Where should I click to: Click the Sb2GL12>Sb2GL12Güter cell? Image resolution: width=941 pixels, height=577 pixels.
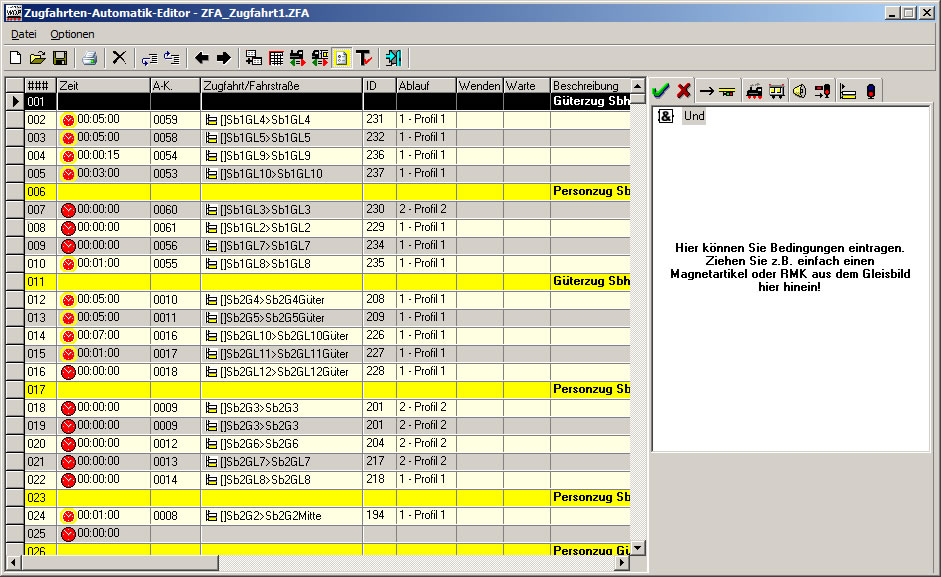tap(281, 372)
